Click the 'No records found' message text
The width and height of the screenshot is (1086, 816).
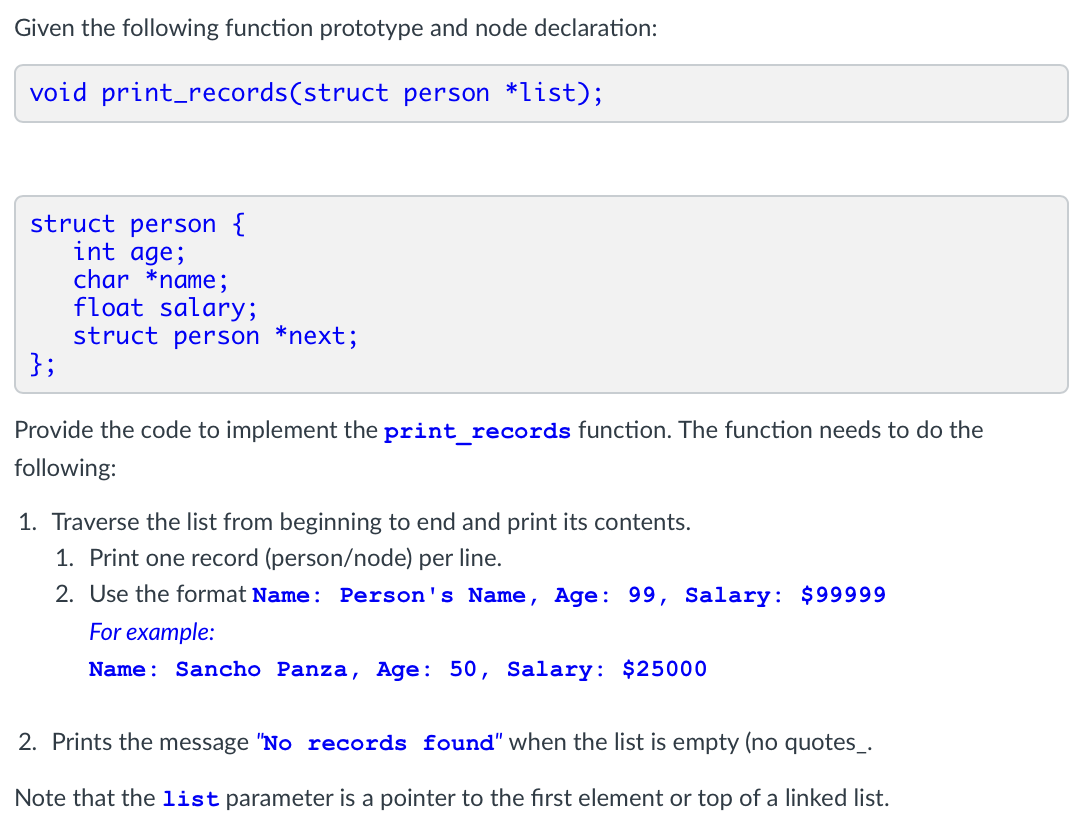[379, 743]
